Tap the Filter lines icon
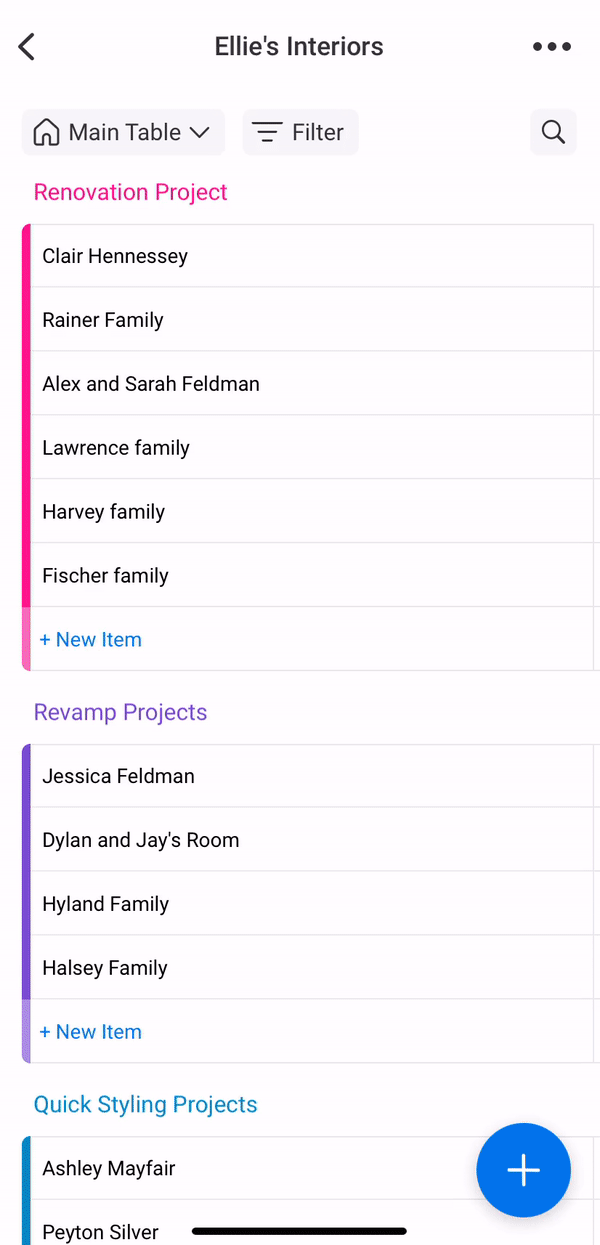 click(267, 132)
